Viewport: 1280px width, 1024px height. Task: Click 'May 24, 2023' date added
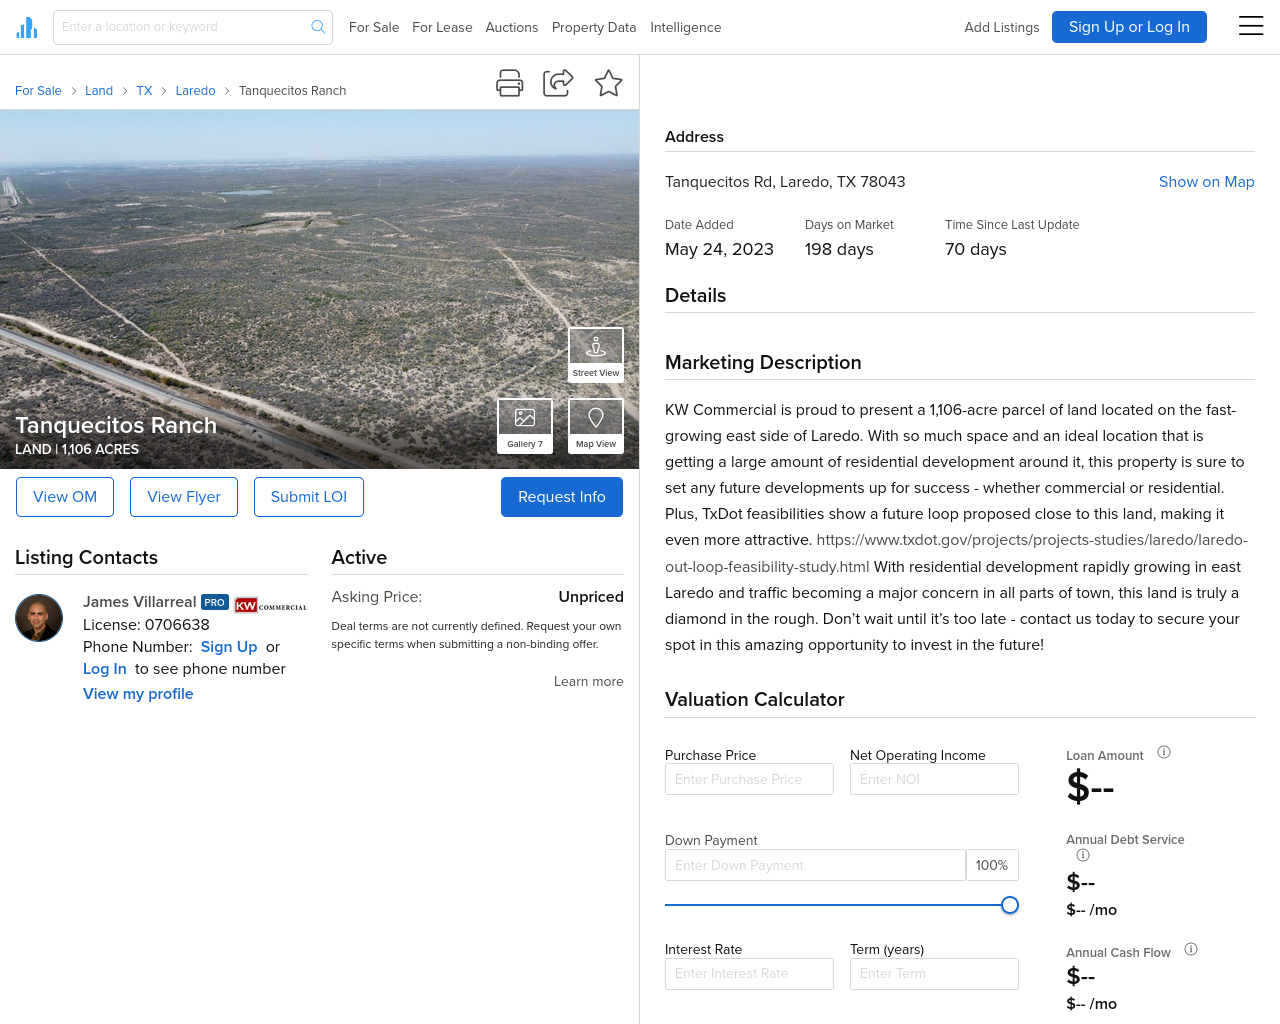[x=719, y=250]
